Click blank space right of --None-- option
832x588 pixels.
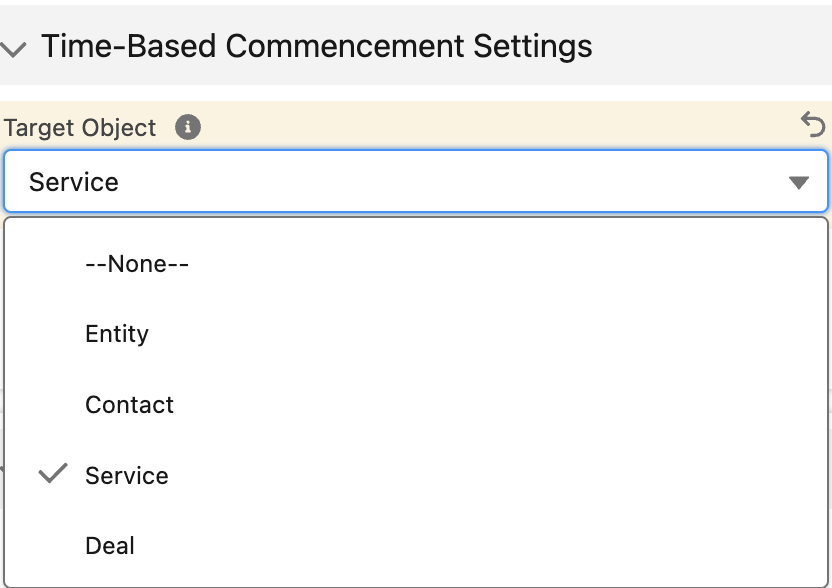504,264
